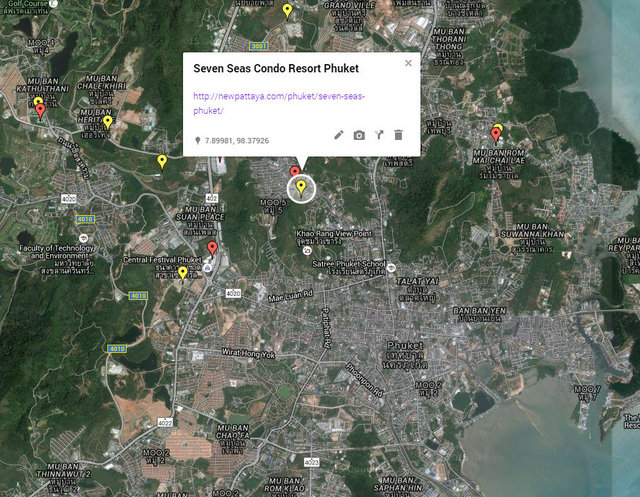
Task: Click the camera add-image icon in the popup
Action: (359, 135)
